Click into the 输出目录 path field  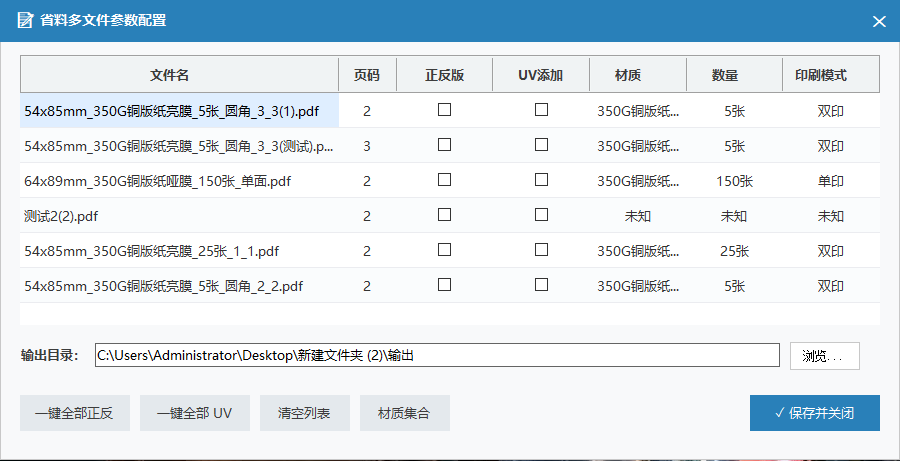(x=437, y=355)
